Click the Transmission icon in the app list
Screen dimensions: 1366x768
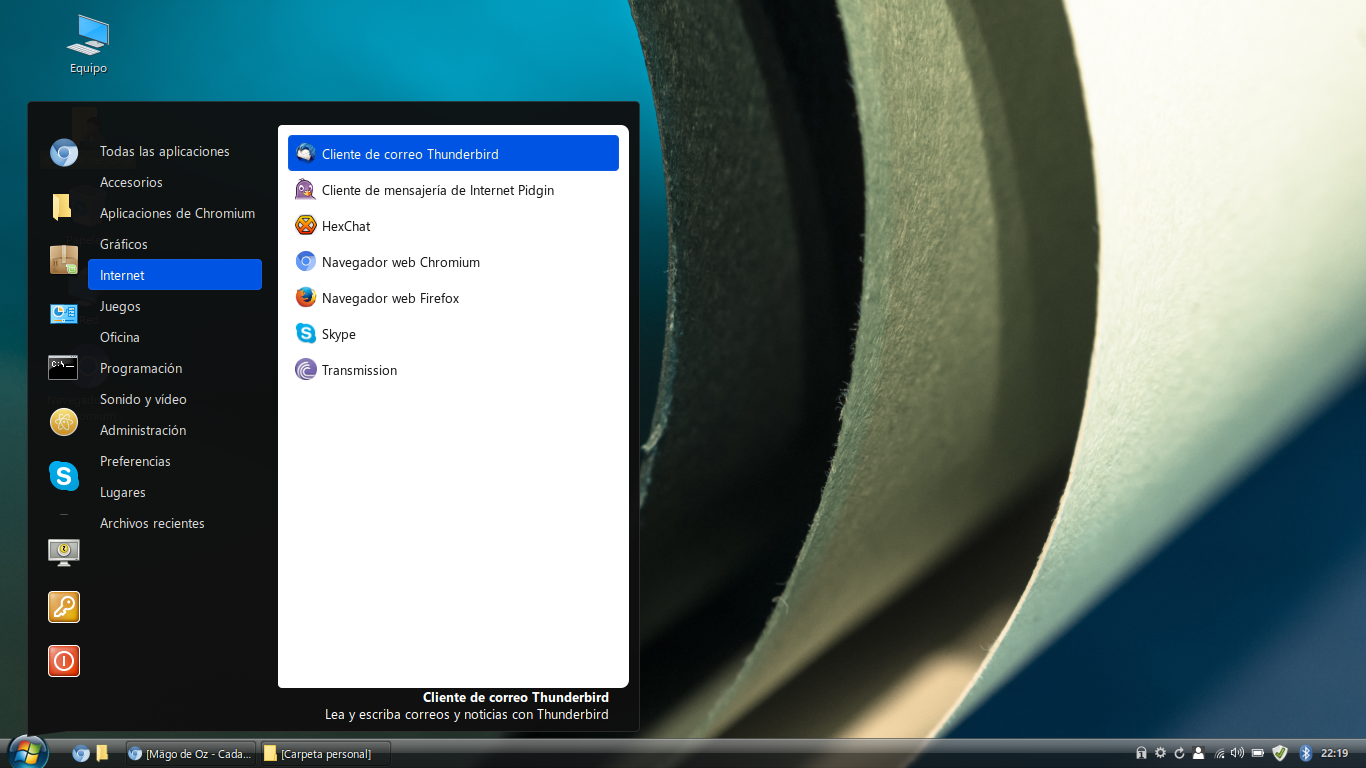click(306, 370)
